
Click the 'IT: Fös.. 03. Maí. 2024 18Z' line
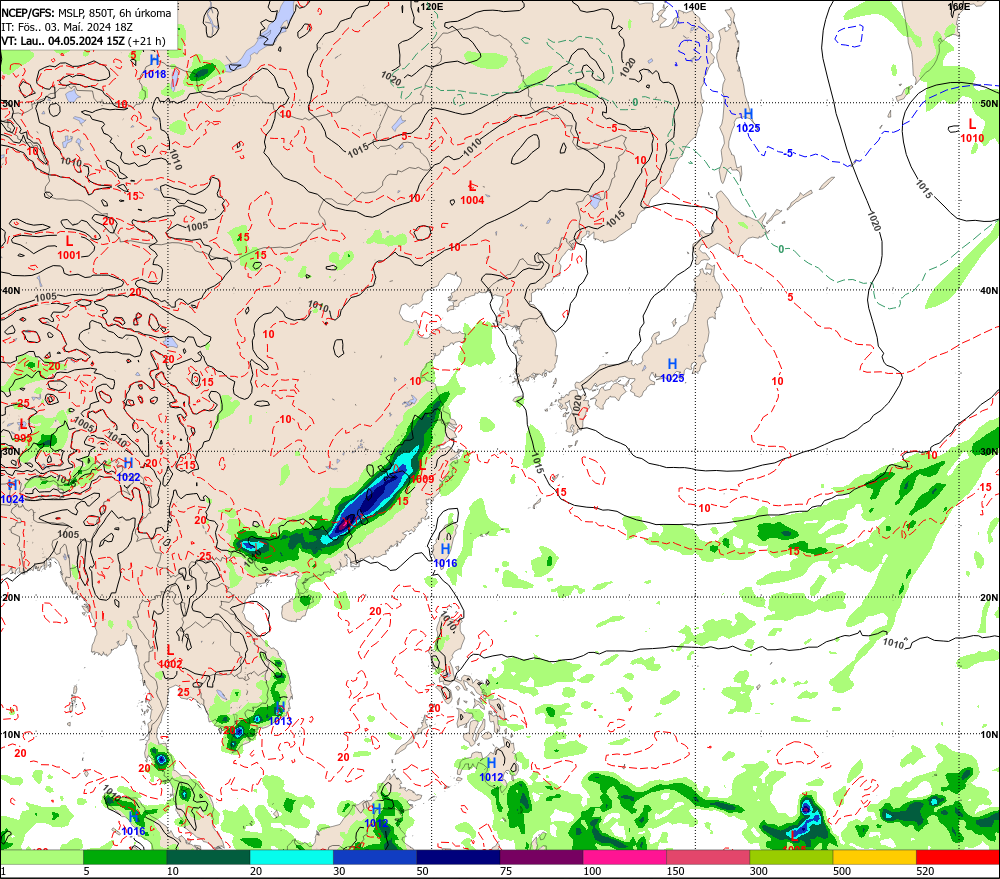coord(68,27)
